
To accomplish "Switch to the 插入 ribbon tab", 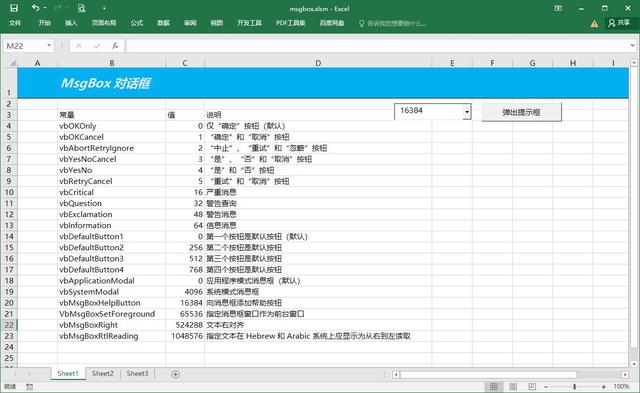I will pyautogui.click(x=71, y=23).
